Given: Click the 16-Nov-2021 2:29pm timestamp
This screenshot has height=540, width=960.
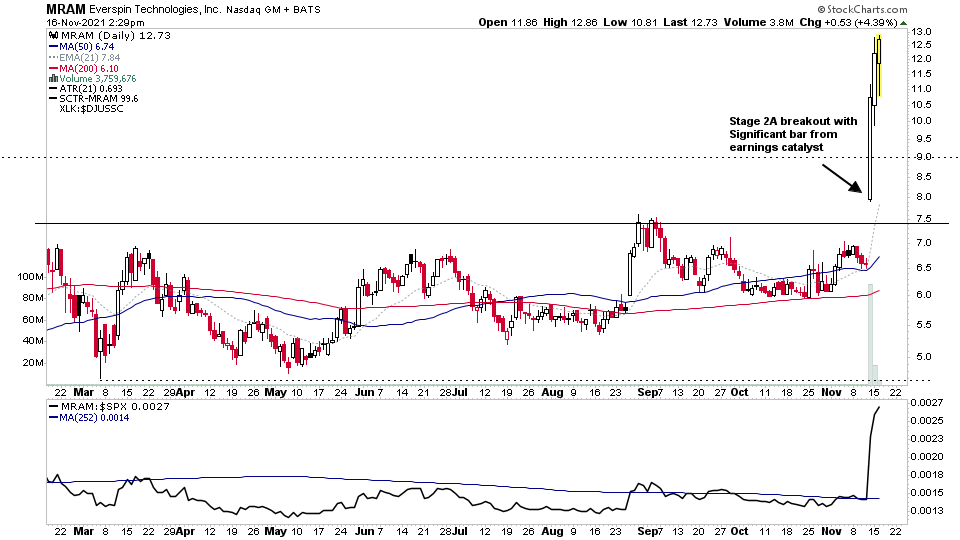Looking at the screenshot, I should 96,23.
